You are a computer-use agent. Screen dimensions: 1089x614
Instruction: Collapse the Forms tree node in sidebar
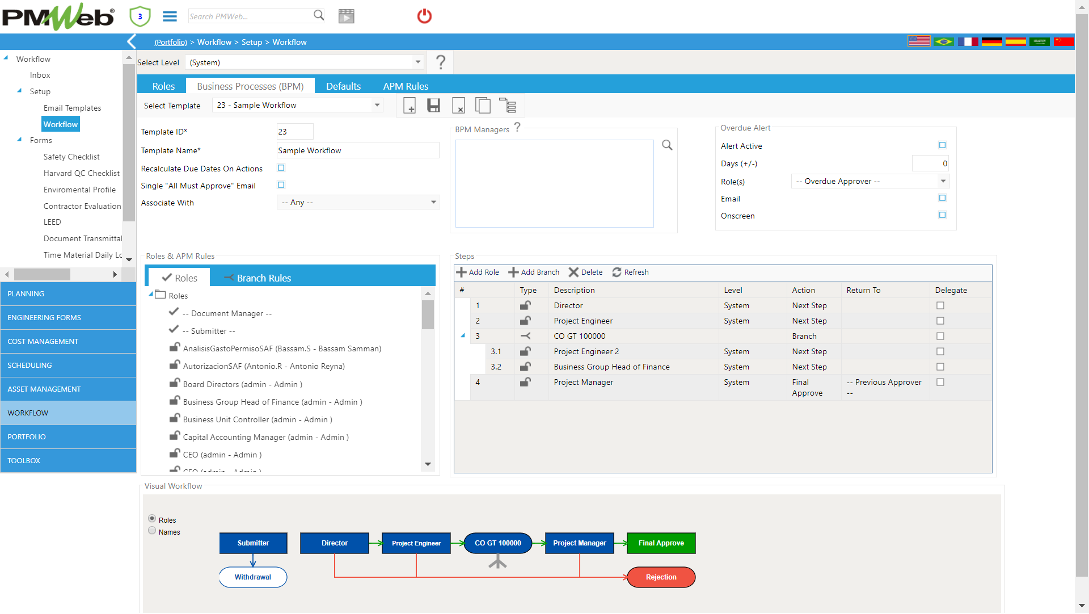pyautogui.click(x=19, y=140)
